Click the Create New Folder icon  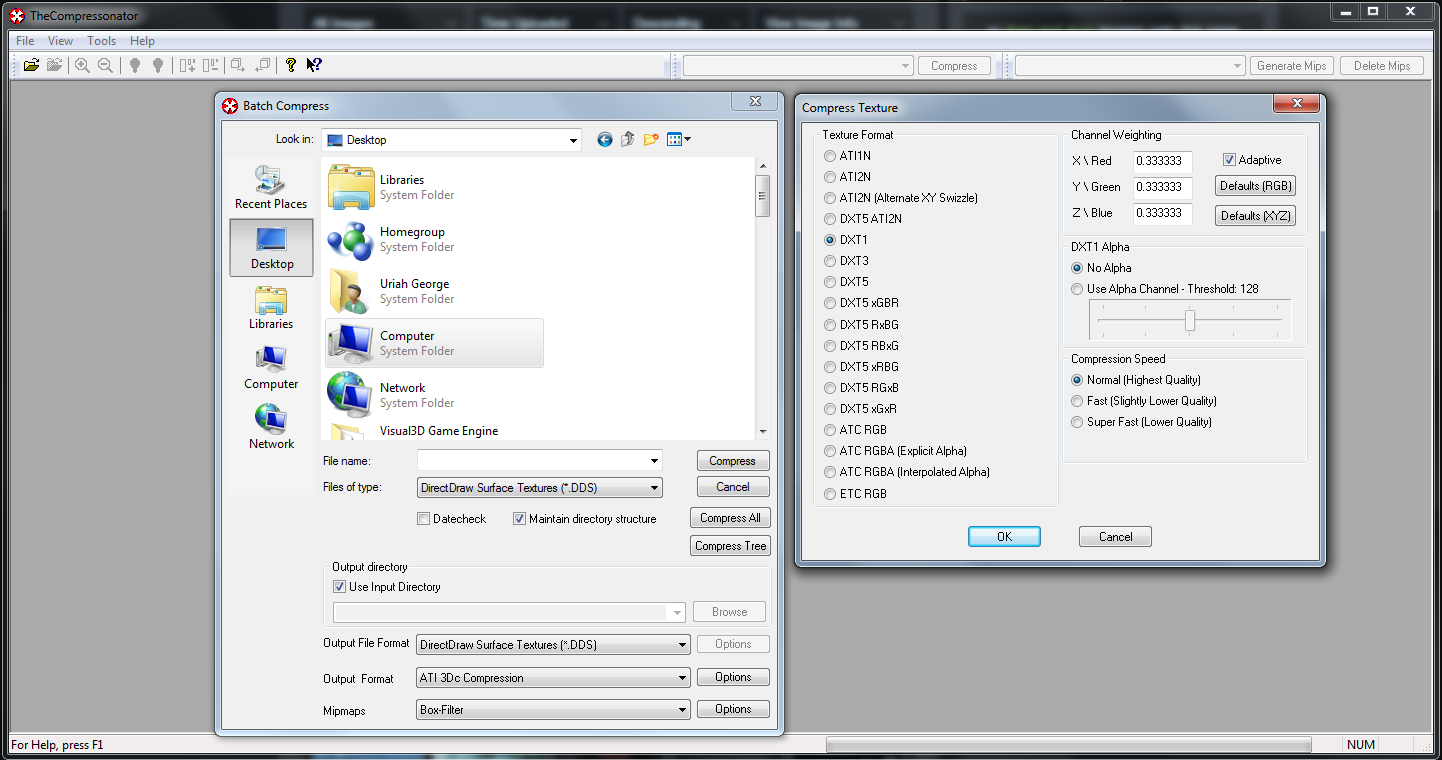coord(651,140)
